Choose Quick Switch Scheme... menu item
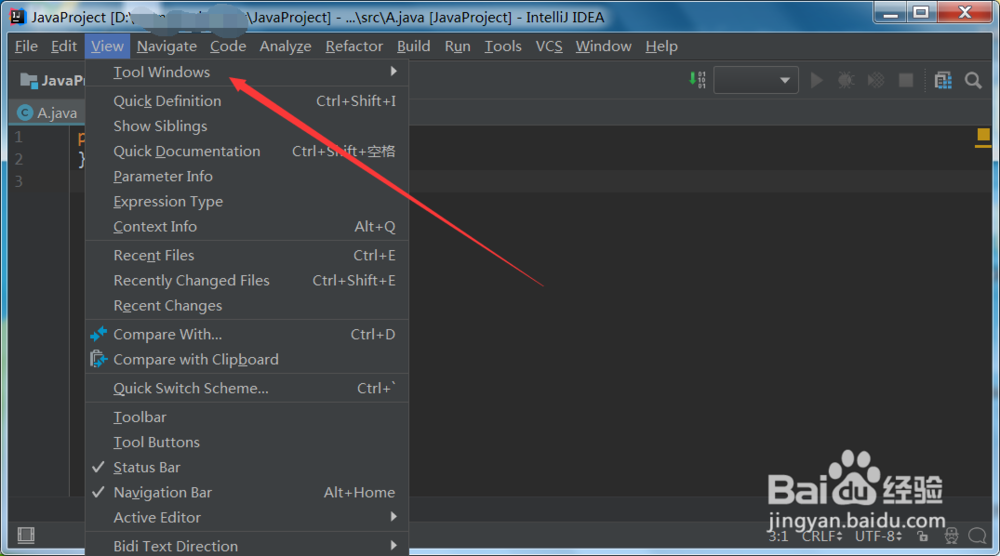1000x556 pixels. [247, 388]
